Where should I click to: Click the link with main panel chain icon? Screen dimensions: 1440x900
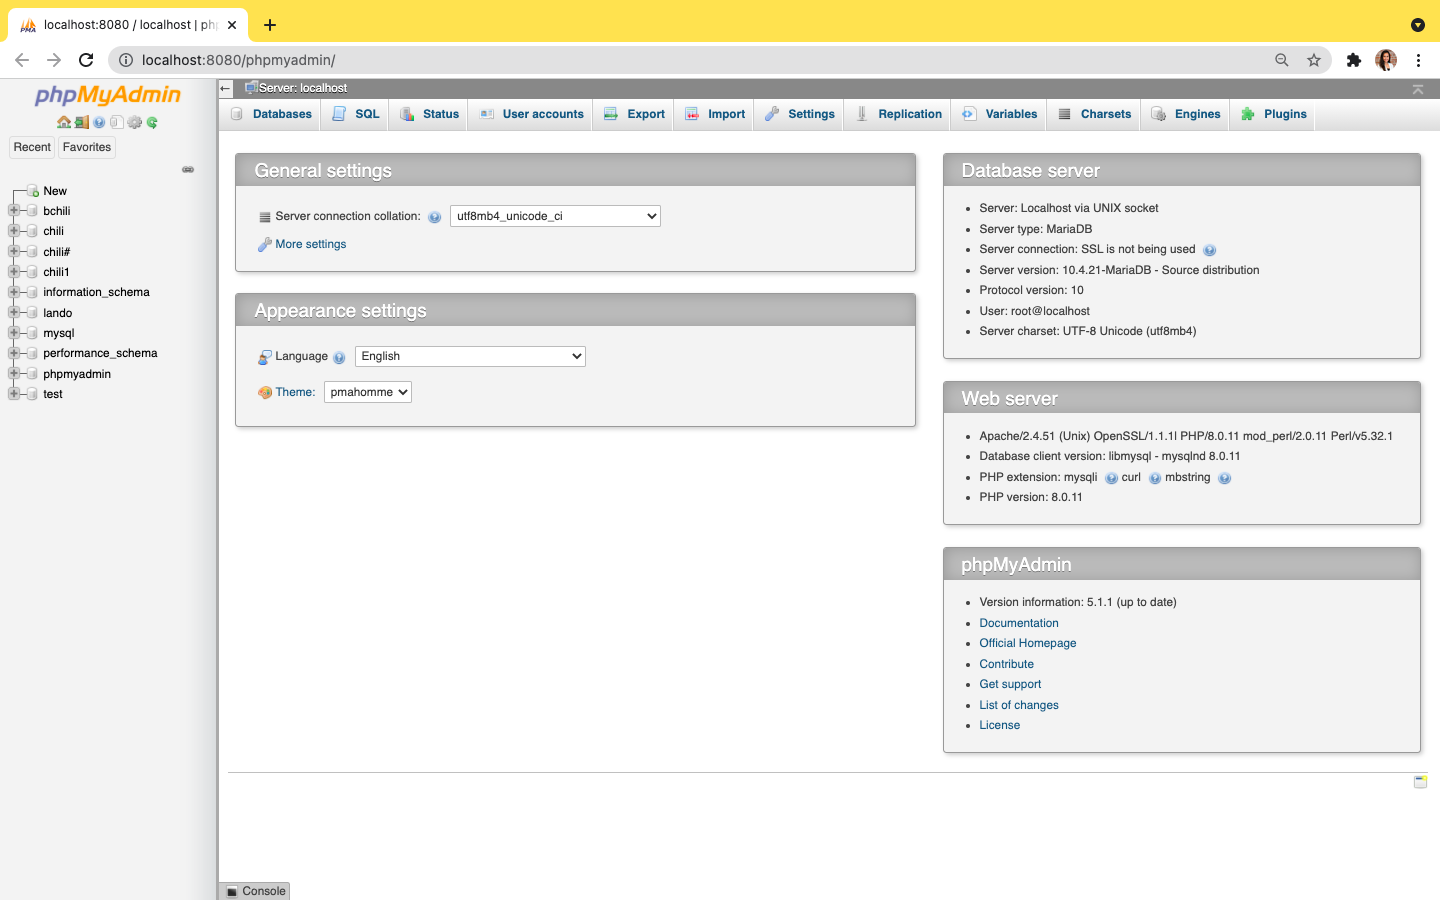(x=188, y=170)
